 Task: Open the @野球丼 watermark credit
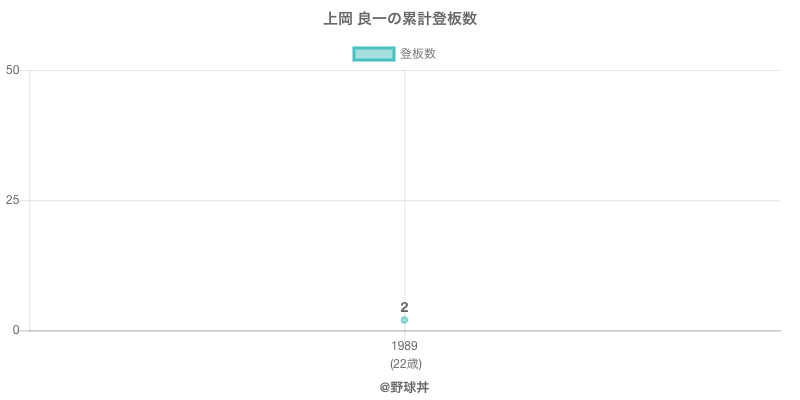click(404, 387)
